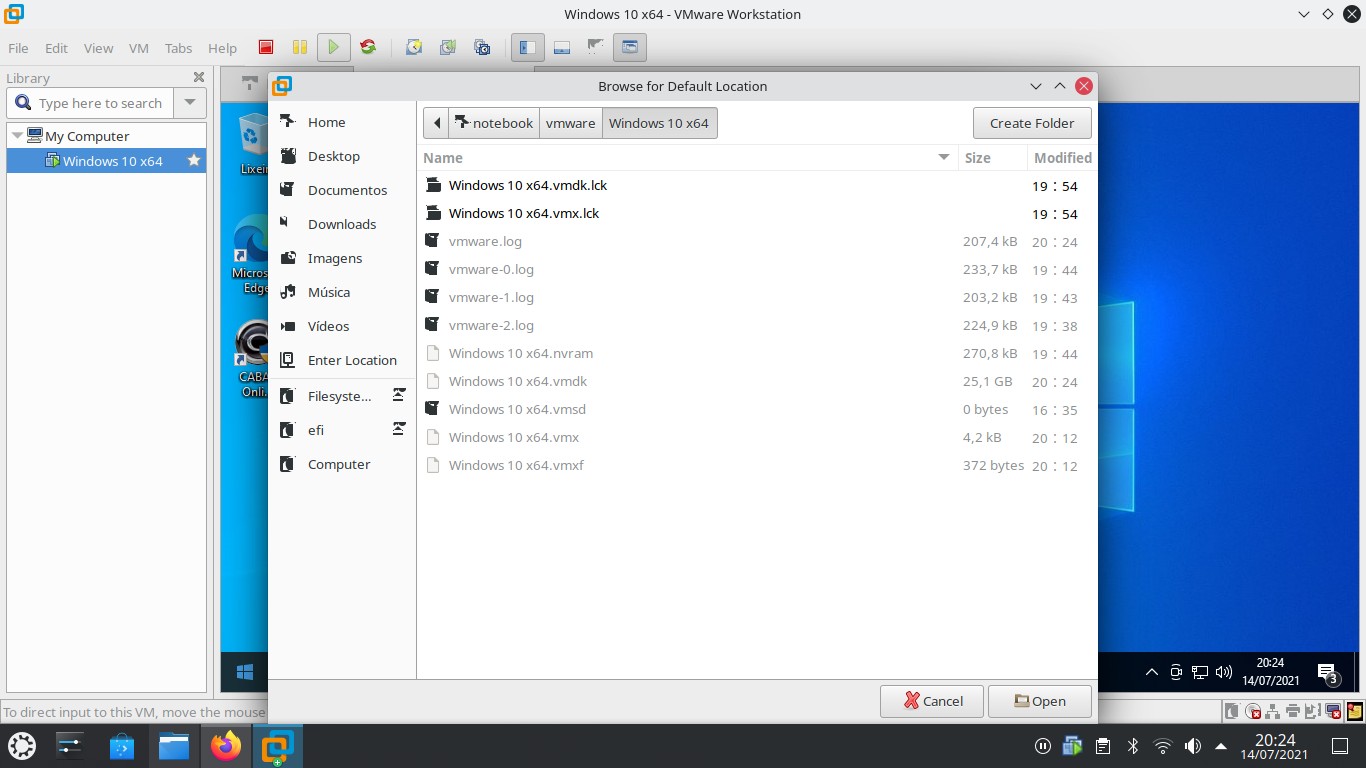This screenshot has height=768, width=1366.
Task: Click the Library search field
Action: (x=91, y=103)
